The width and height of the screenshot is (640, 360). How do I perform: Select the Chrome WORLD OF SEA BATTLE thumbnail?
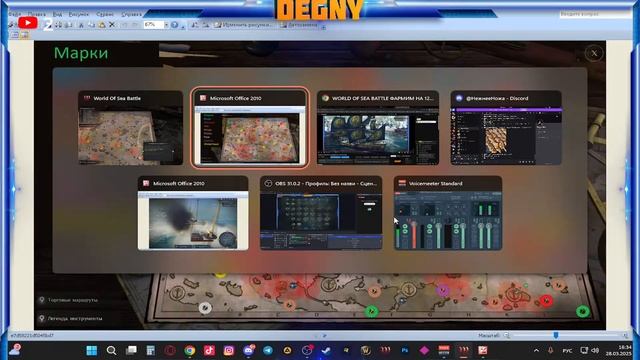[378, 127]
